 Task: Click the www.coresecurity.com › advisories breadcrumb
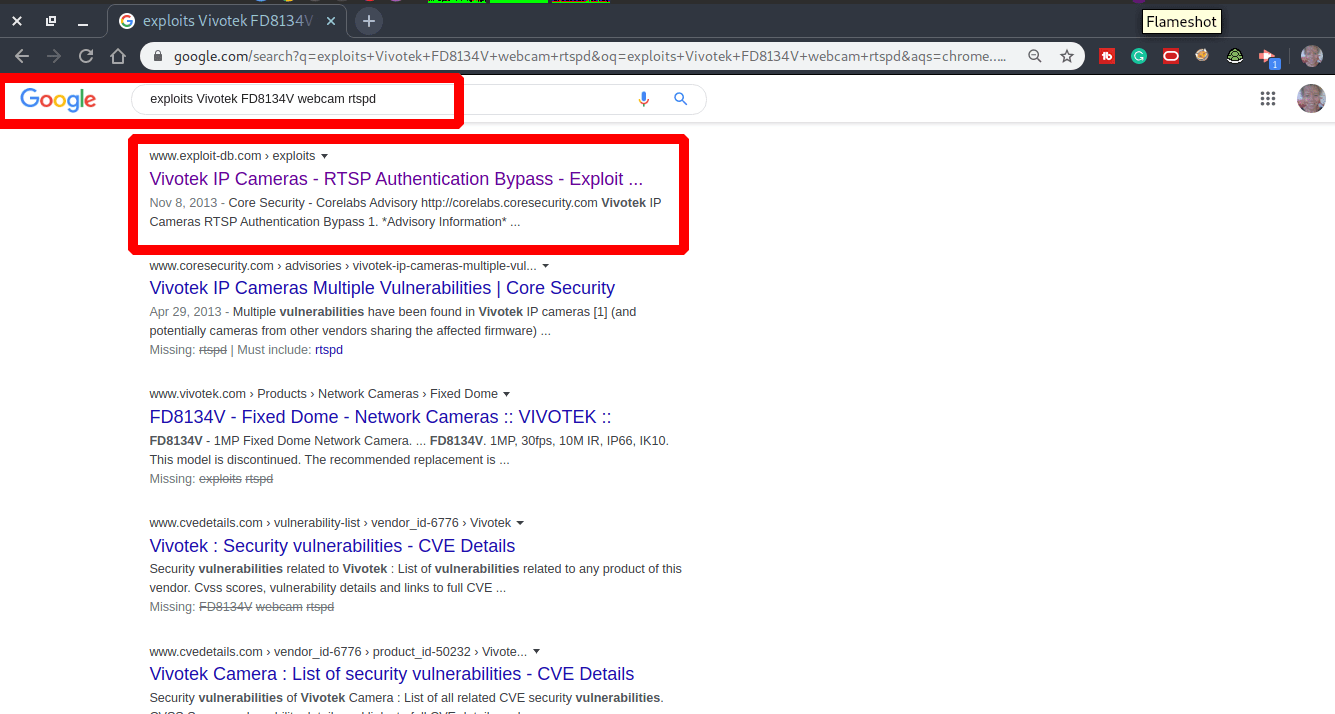tap(343, 266)
